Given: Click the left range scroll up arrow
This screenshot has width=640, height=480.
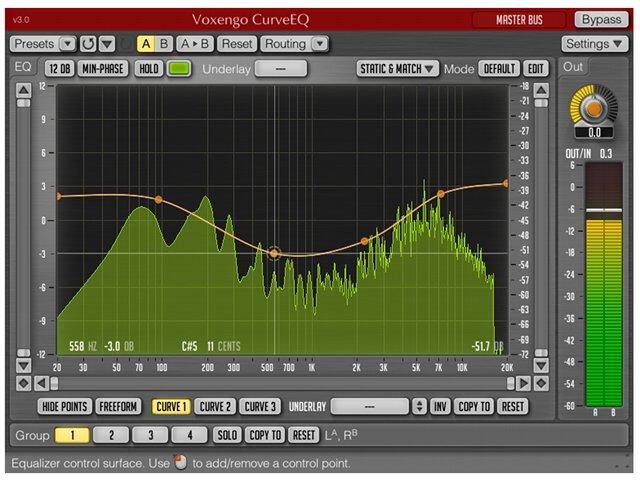Looking at the screenshot, I should [24, 90].
